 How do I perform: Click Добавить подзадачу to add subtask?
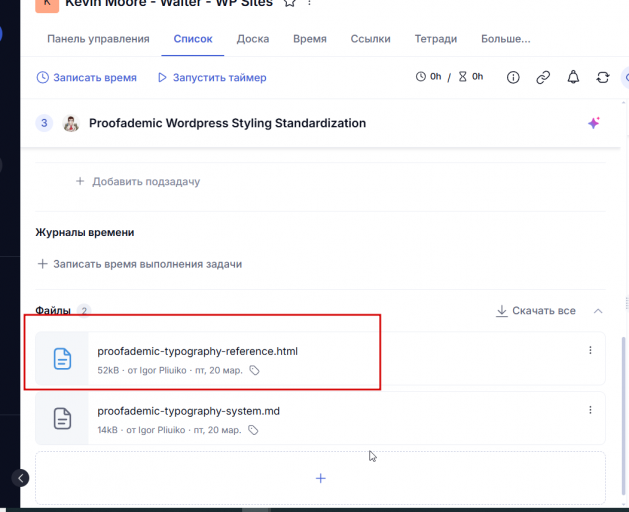click(138, 182)
